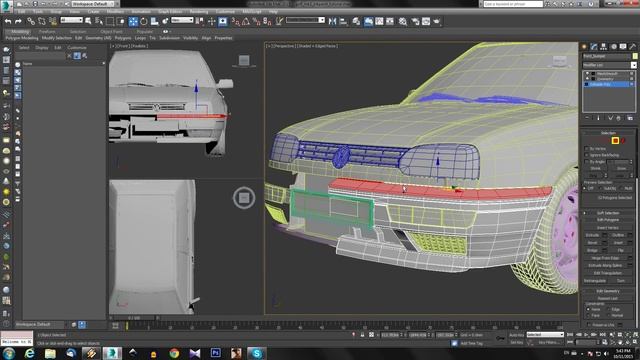The image size is (640, 360).
Task: Open the key filter Selected dropdown
Action: point(545,335)
